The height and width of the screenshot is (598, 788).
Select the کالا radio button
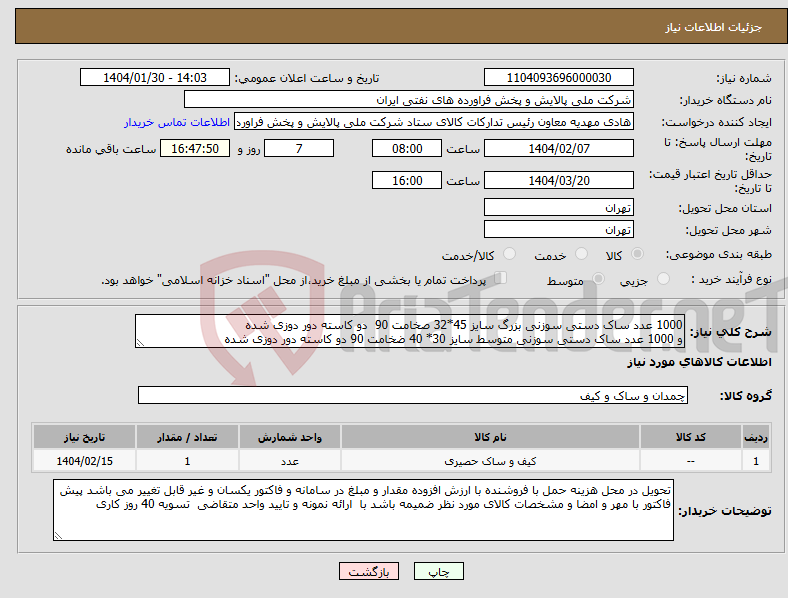pos(637,254)
